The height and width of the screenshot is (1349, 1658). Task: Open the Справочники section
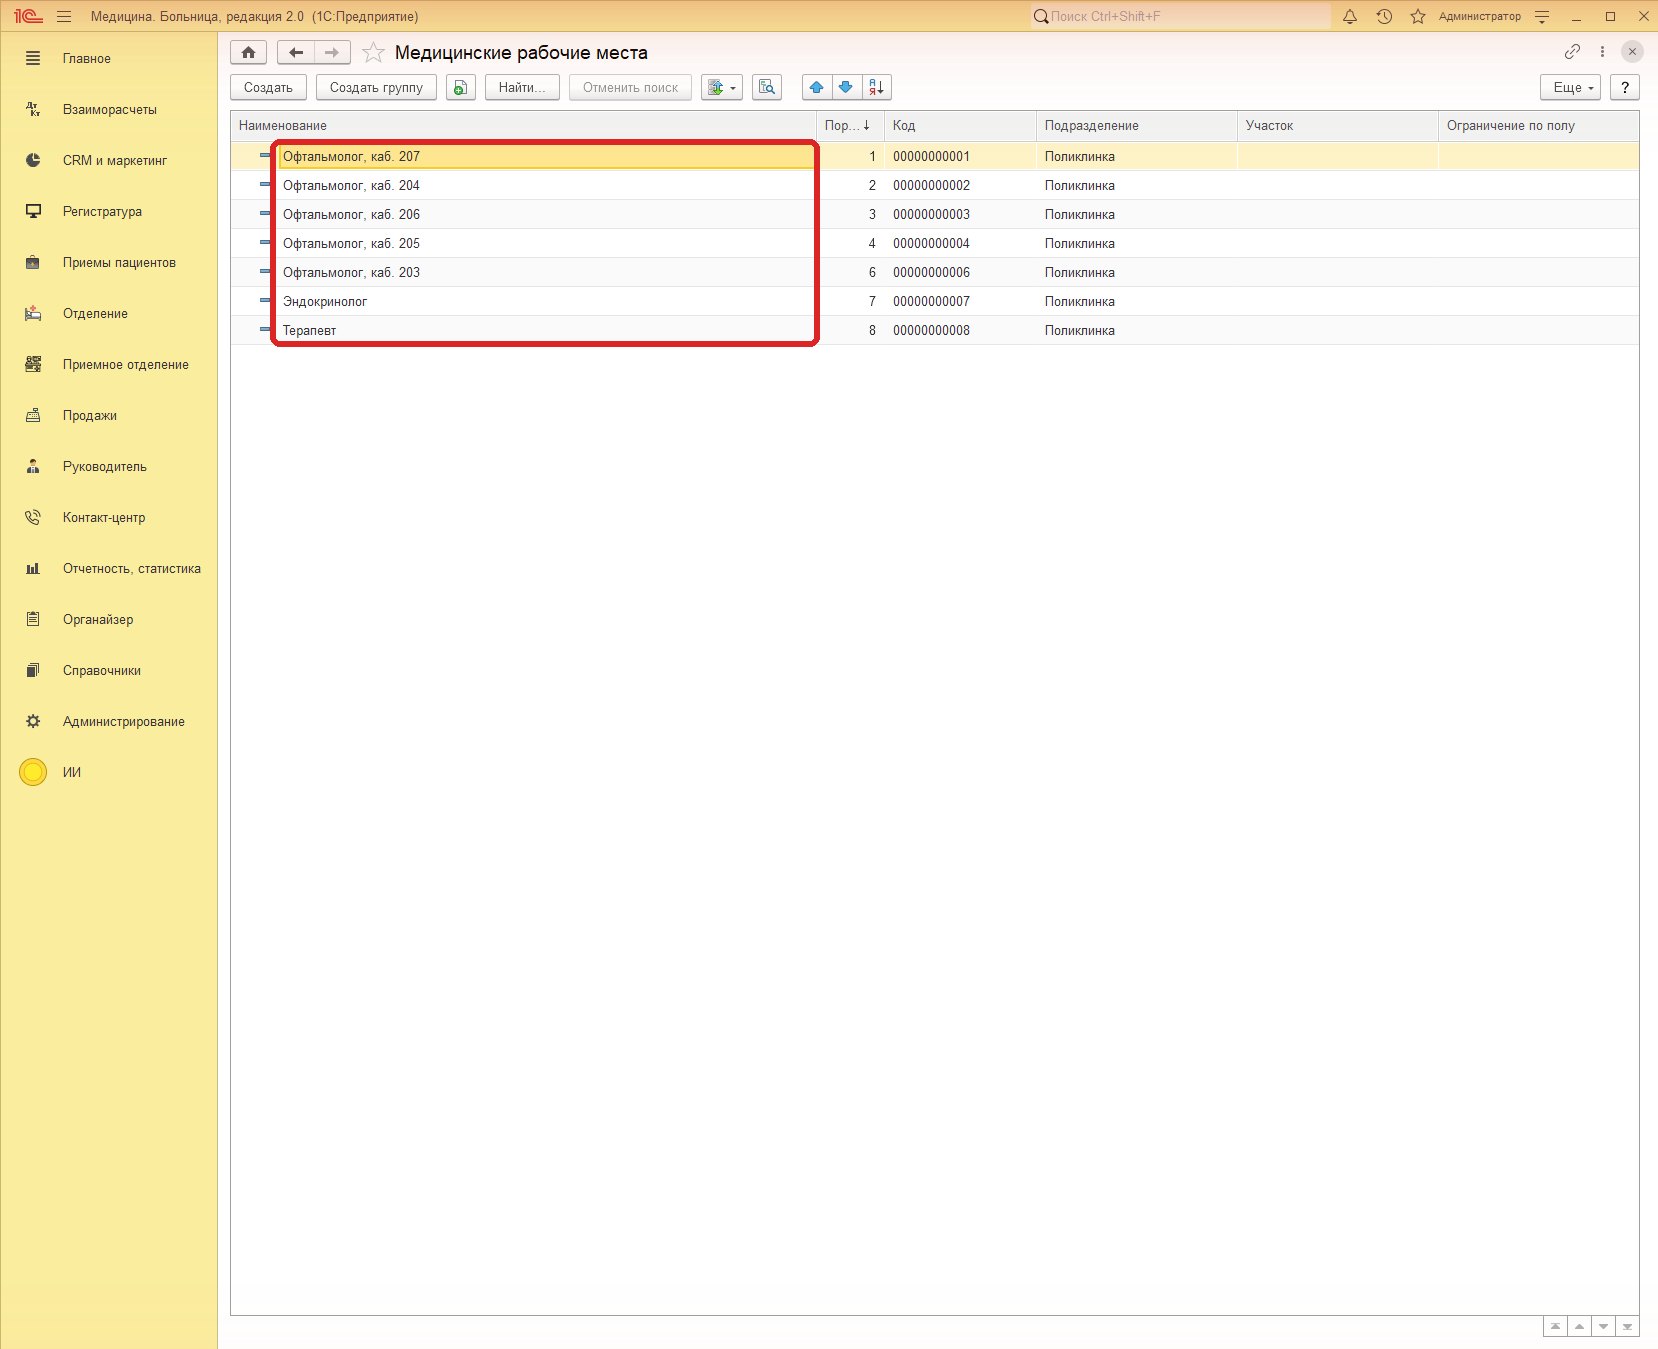pos(109,671)
